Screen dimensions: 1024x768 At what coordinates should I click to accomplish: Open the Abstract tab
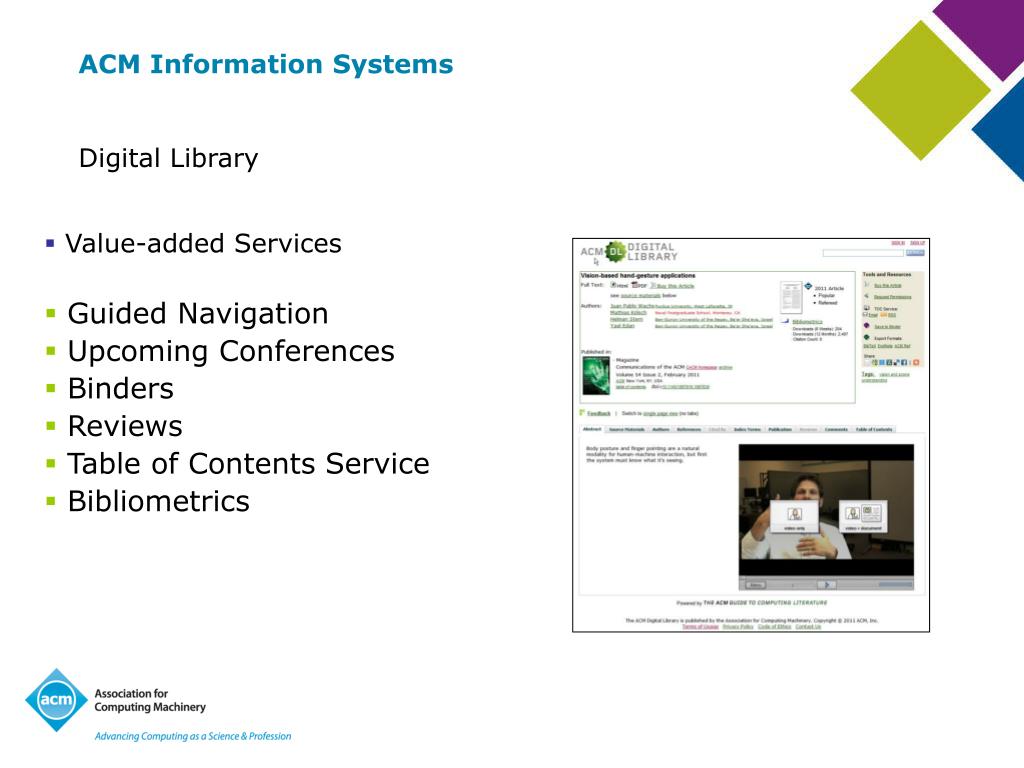592,429
